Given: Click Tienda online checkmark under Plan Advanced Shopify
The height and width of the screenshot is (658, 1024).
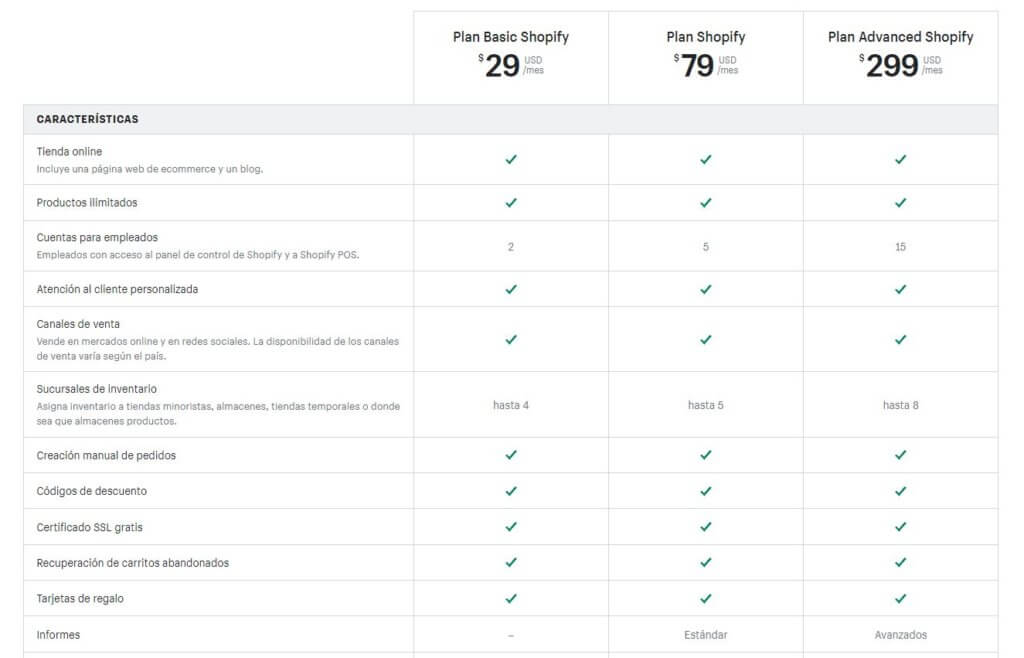Looking at the screenshot, I should coord(901,159).
